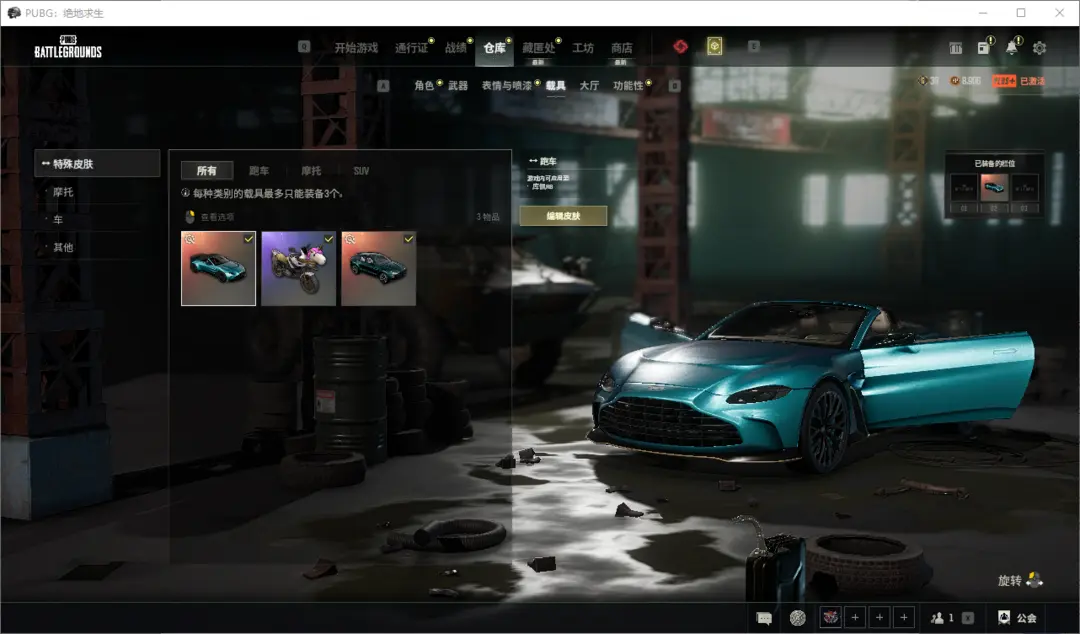
Task: Open the yellow crate box icon
Action: pos(714,46)
